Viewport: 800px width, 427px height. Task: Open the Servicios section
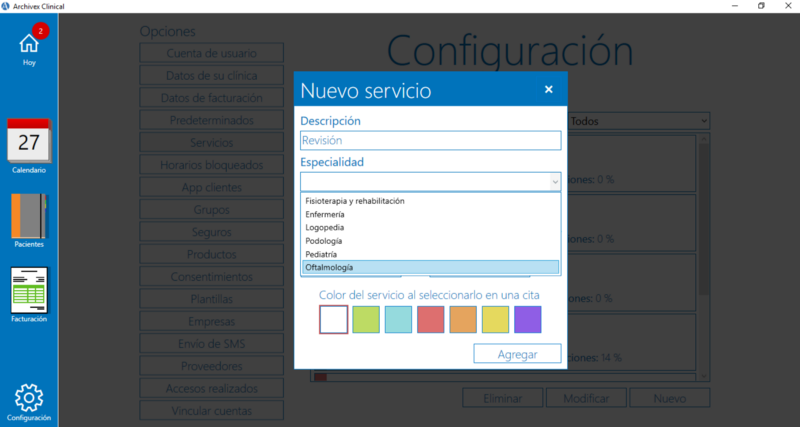(x=212, y=143)
